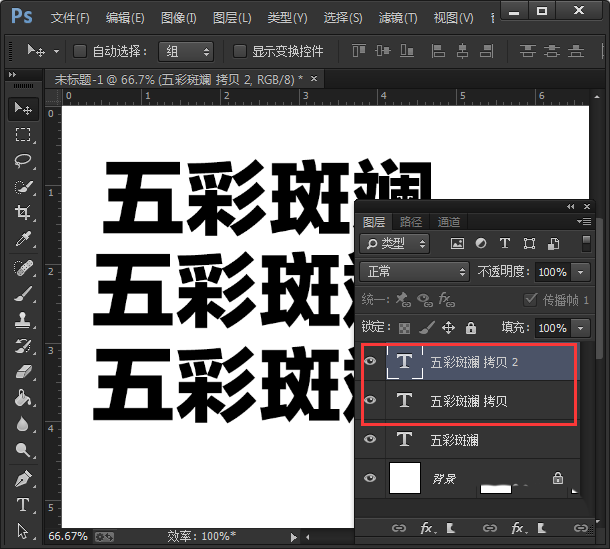
Task: Activate the Horizontal Type tool
Action: 23,505
